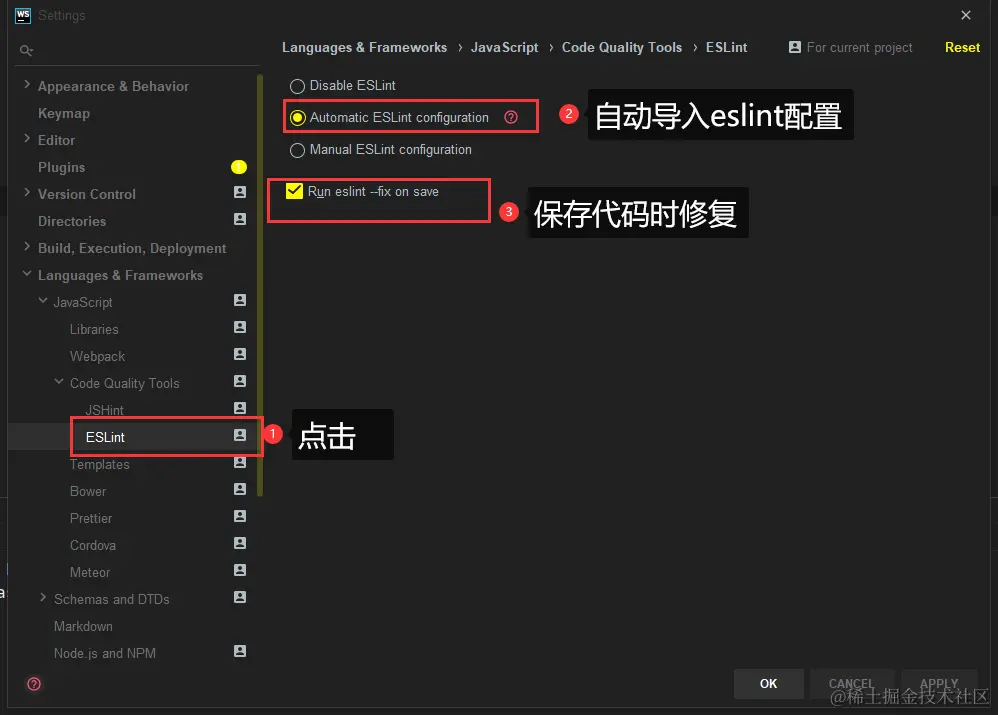
Task: Click the settings search magnifier icon
Action: click(26, 50)
